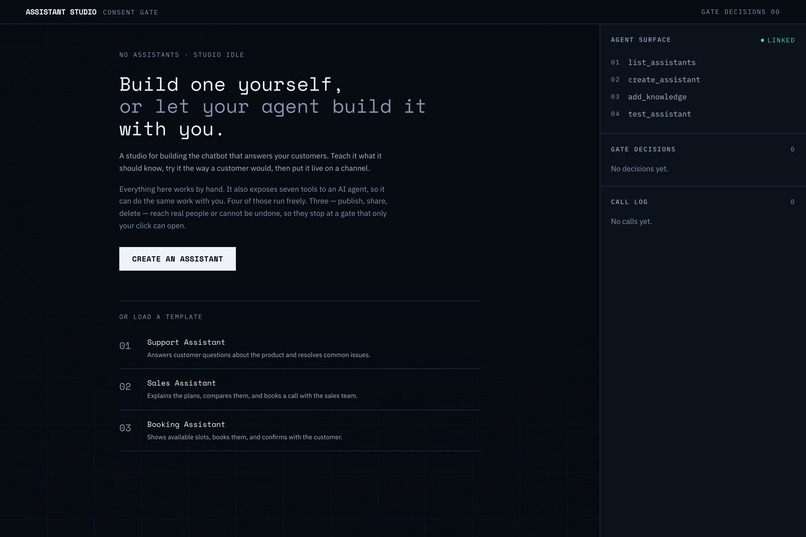Click the Sales Assistant description text
This screenshot has width=806, height=537.
(252, 396)
